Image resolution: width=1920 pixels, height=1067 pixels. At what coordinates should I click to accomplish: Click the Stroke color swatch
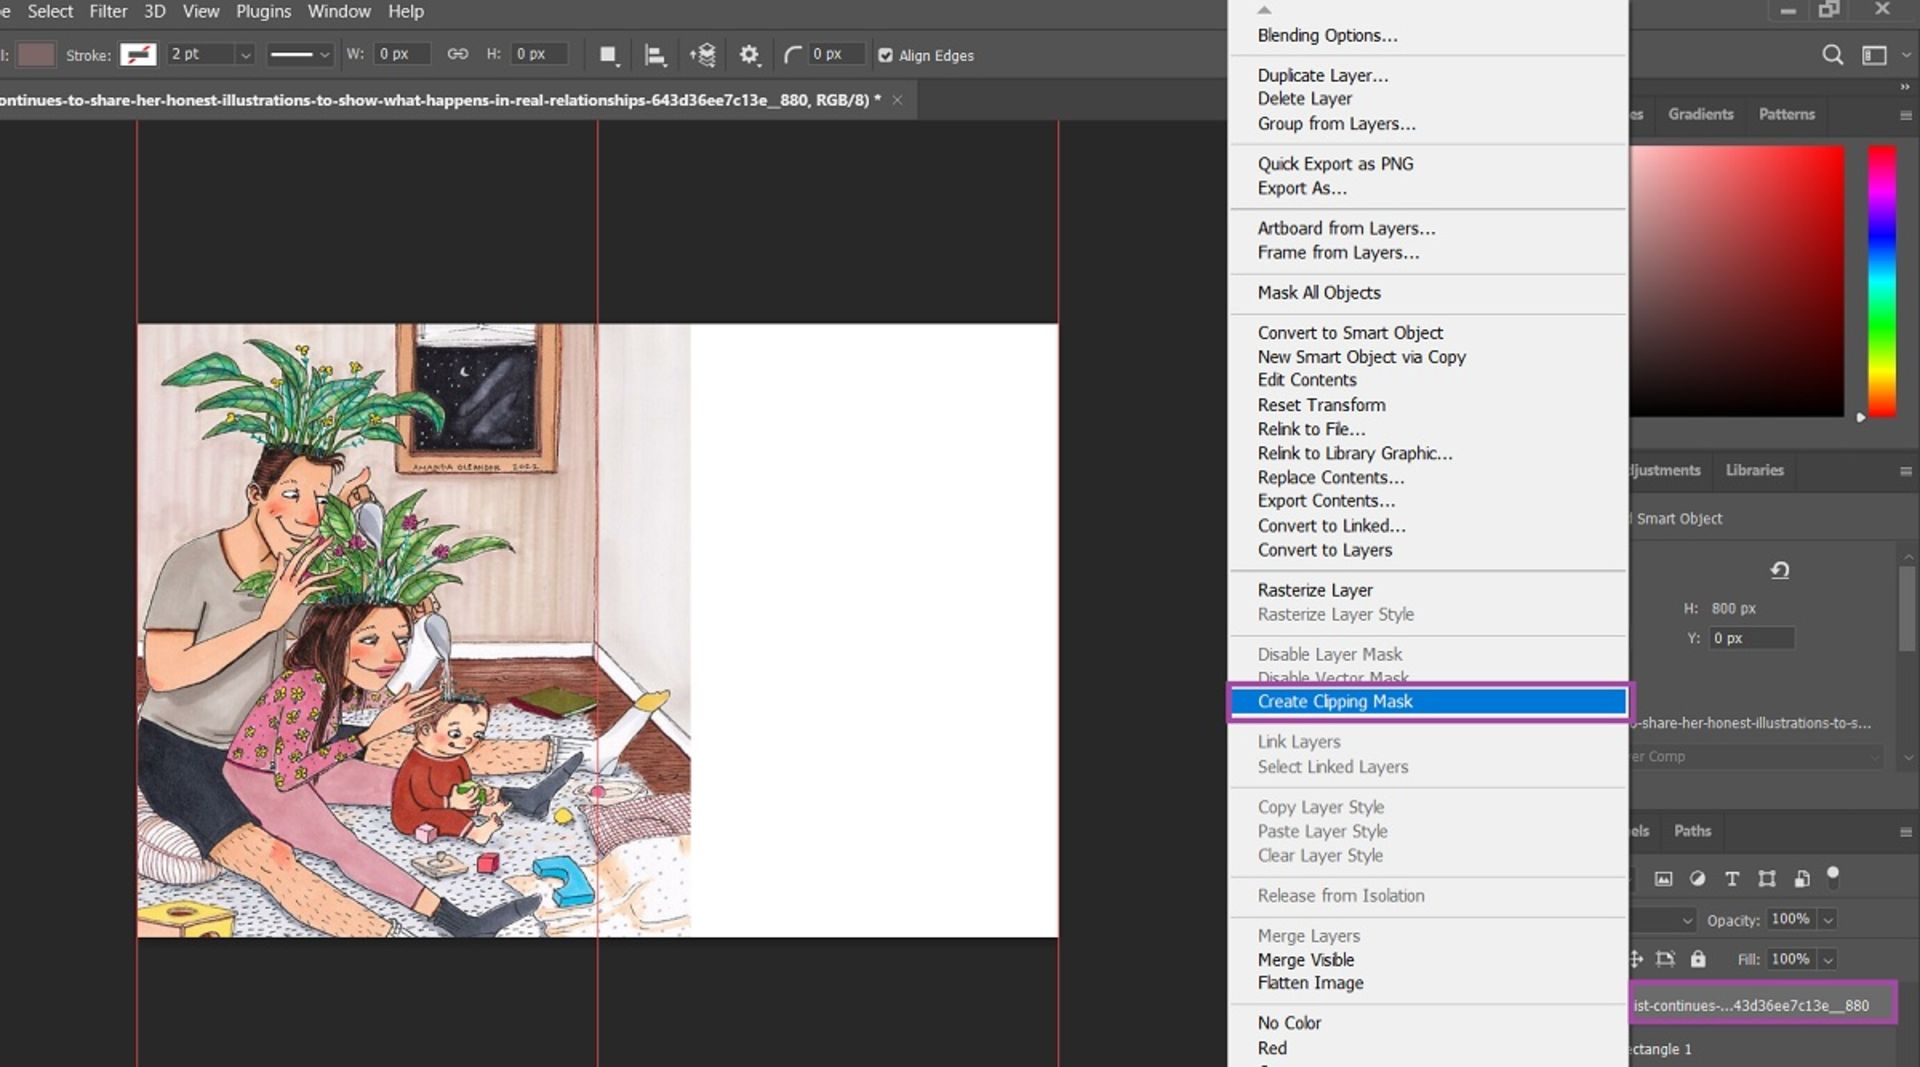point(138,55)
